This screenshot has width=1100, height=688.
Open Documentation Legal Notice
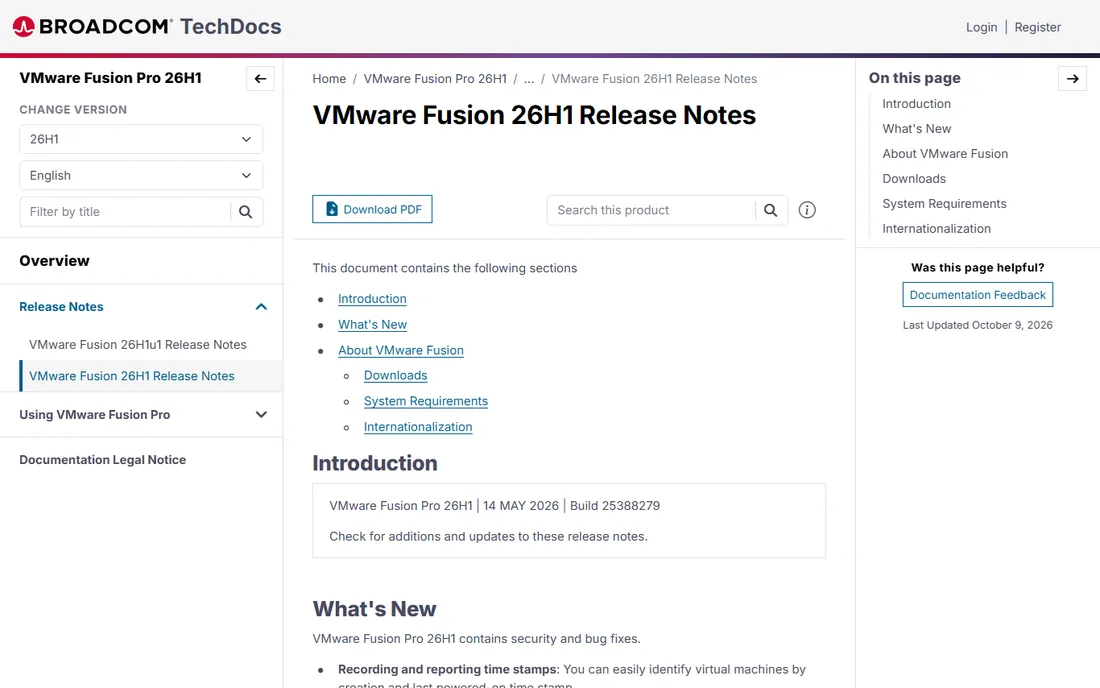[x=102, y=460]
